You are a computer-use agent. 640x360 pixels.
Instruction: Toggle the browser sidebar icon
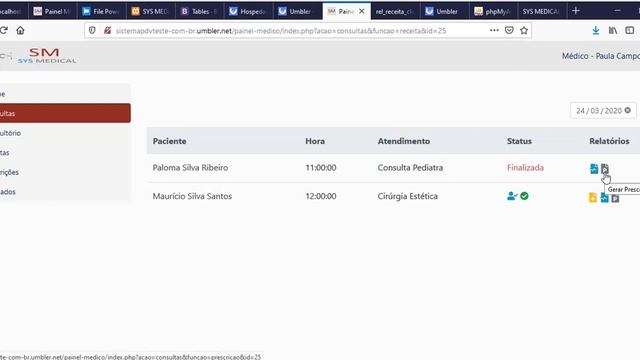click(x=630, y=30)
